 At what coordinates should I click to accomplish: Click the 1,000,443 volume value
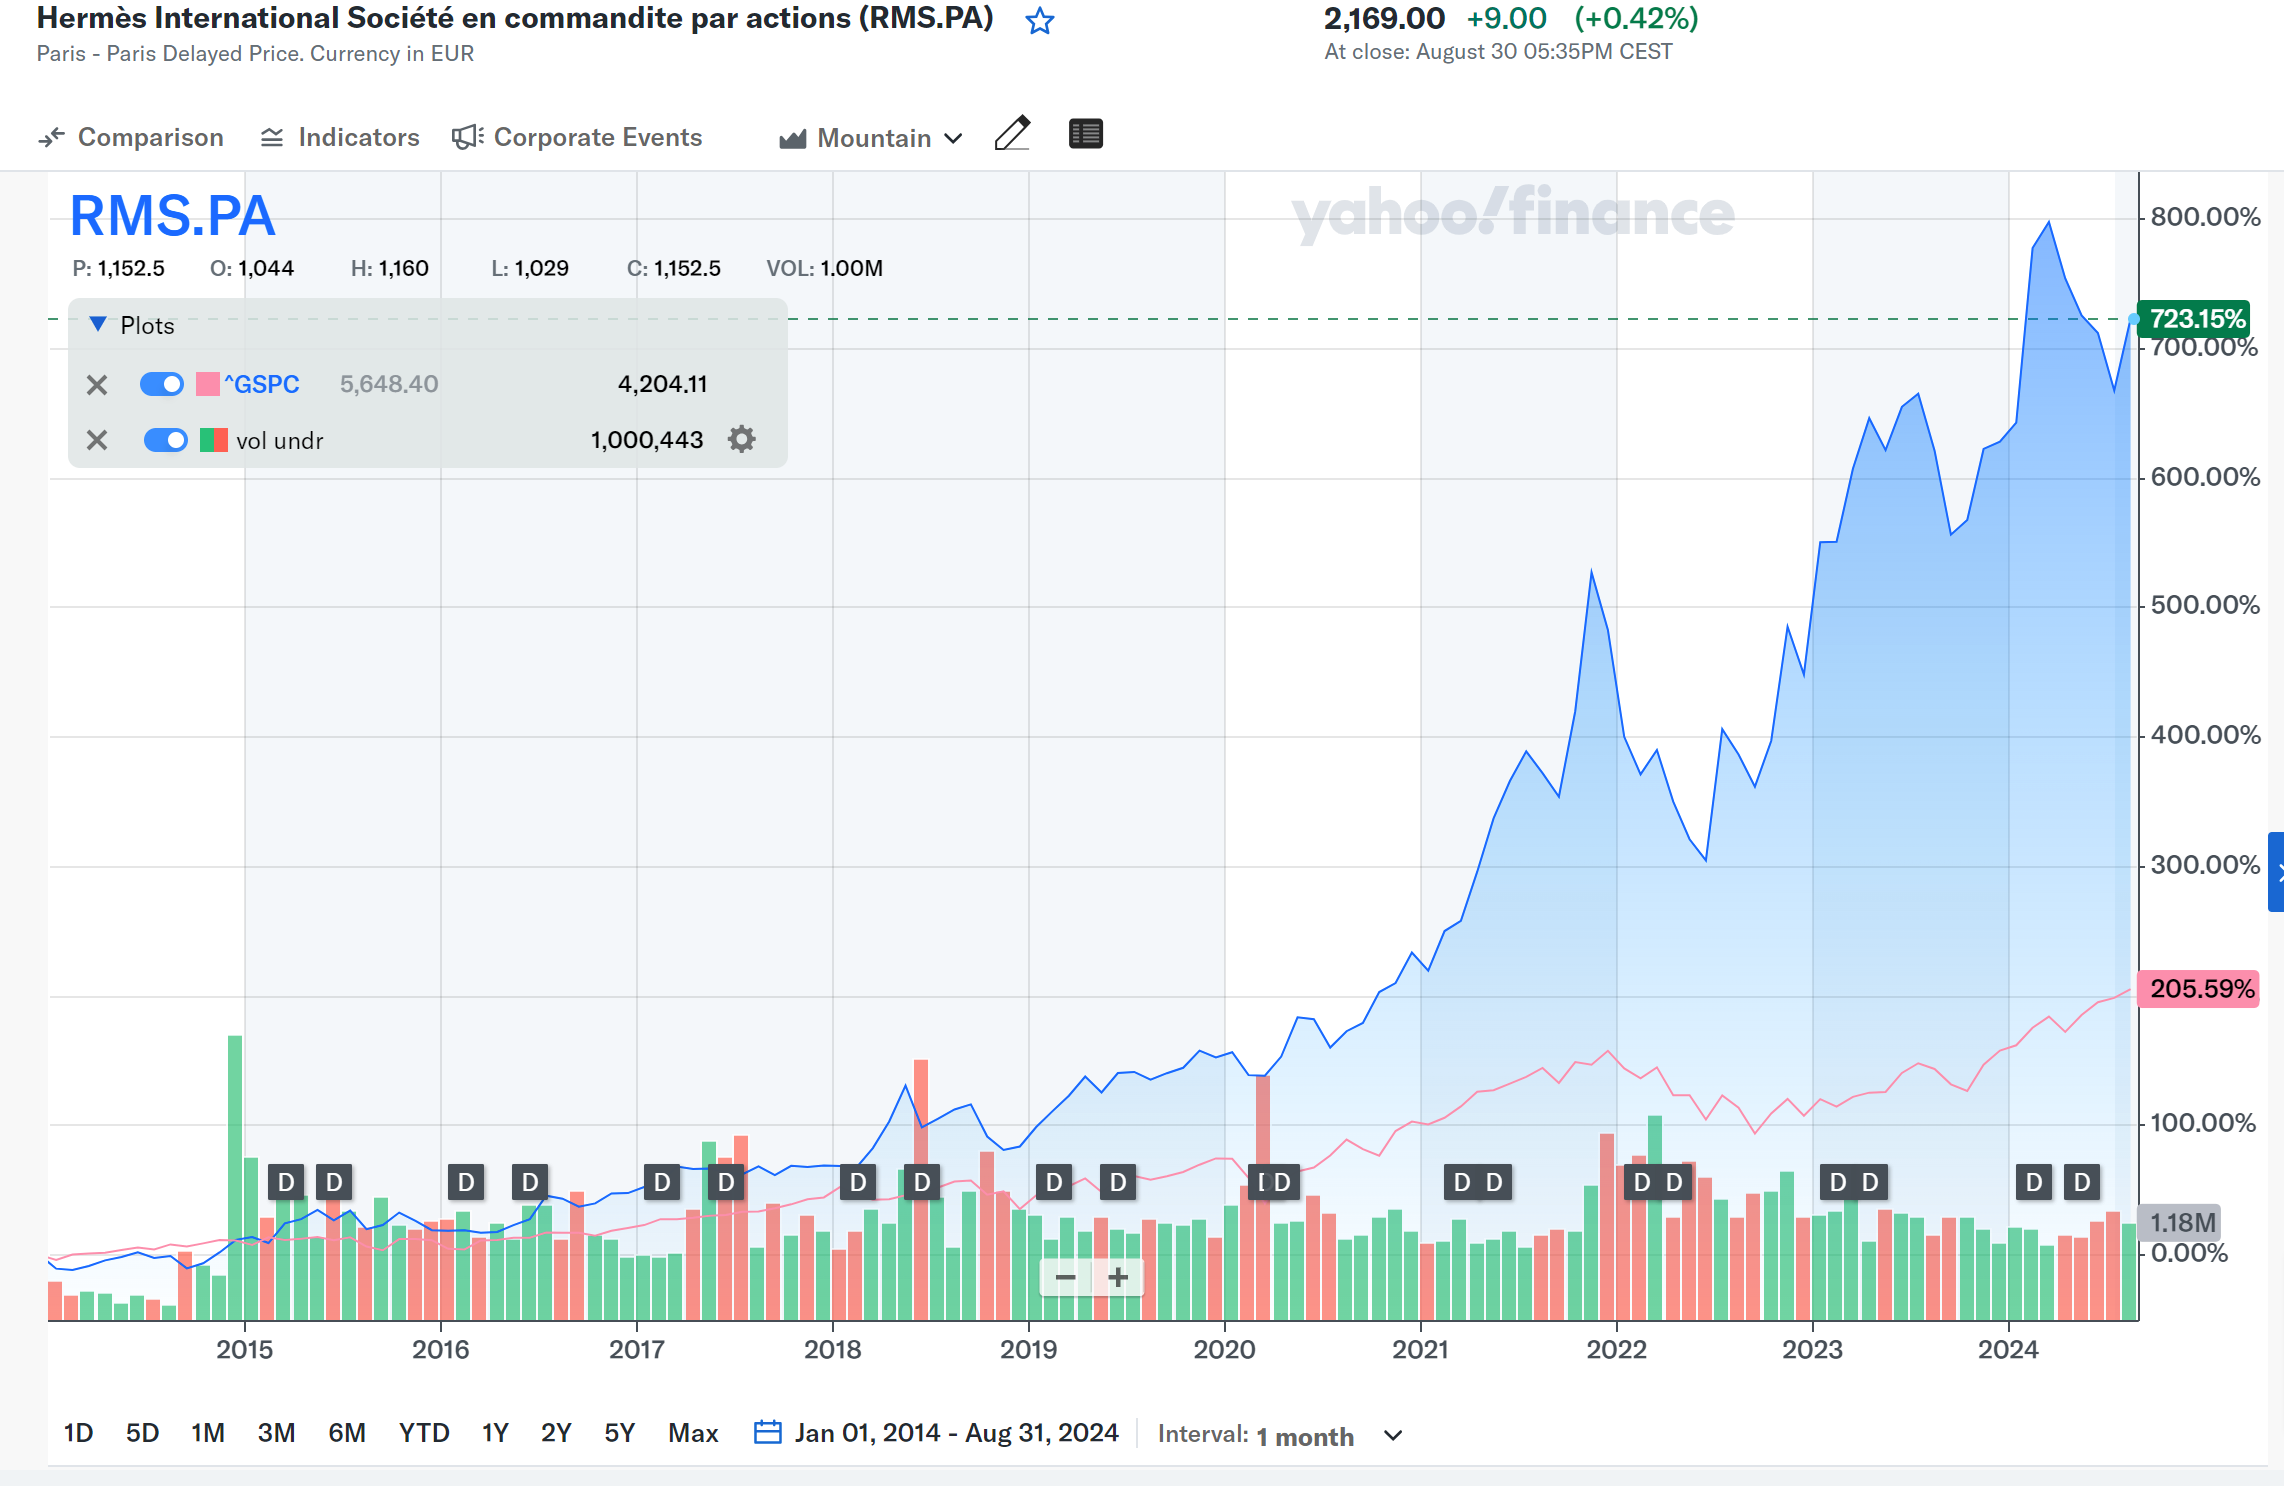(647, 440)
